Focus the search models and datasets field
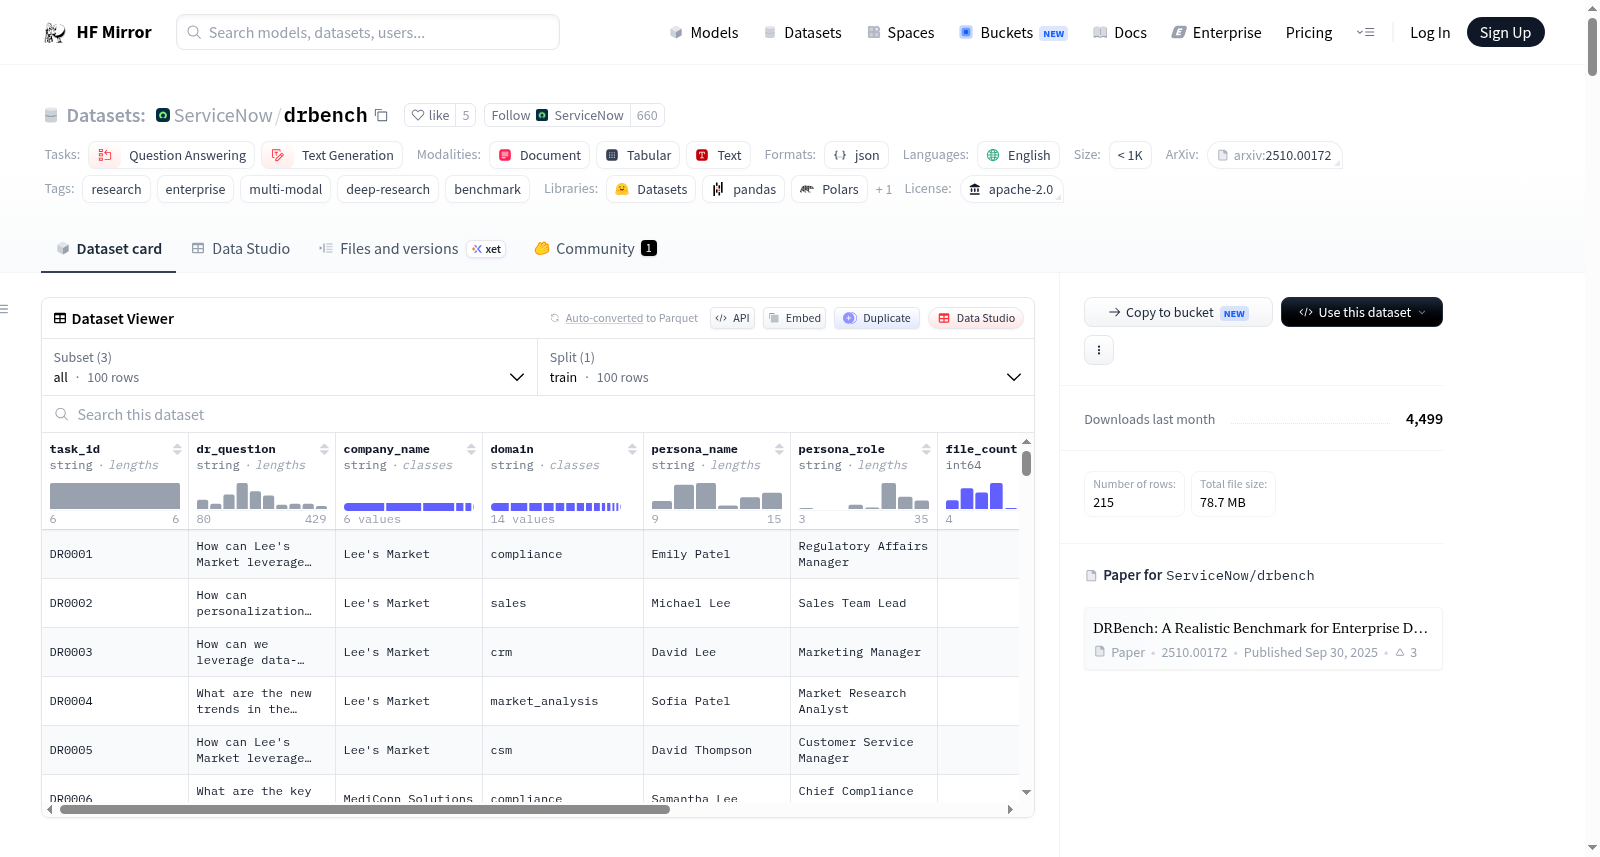 click(368, 32)
